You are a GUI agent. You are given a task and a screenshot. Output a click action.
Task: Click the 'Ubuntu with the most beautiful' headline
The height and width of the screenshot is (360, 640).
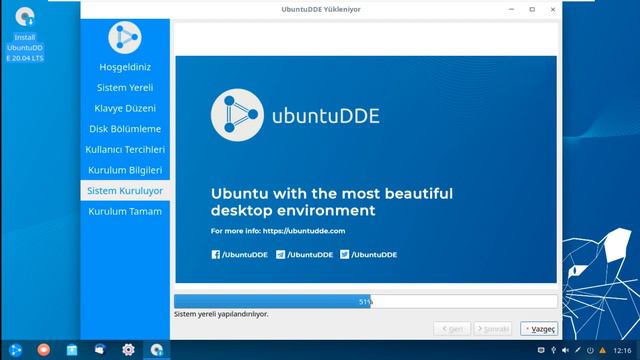point(331,193)
